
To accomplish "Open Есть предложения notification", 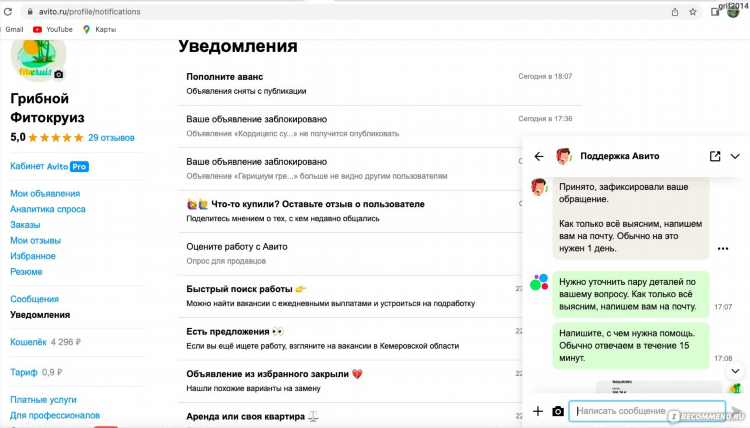I will [350, 339].
